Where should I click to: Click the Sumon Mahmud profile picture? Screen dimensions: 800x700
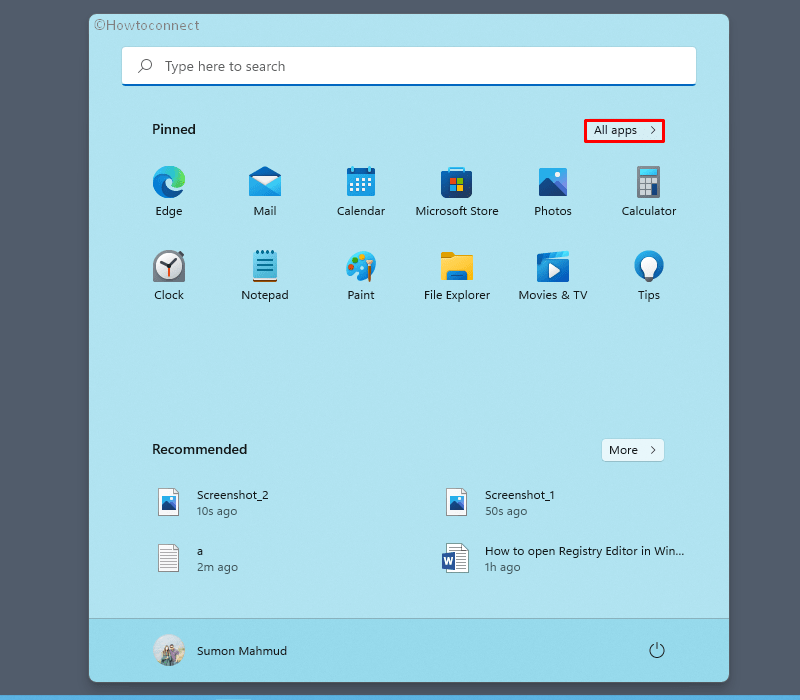tap(169, 650)
